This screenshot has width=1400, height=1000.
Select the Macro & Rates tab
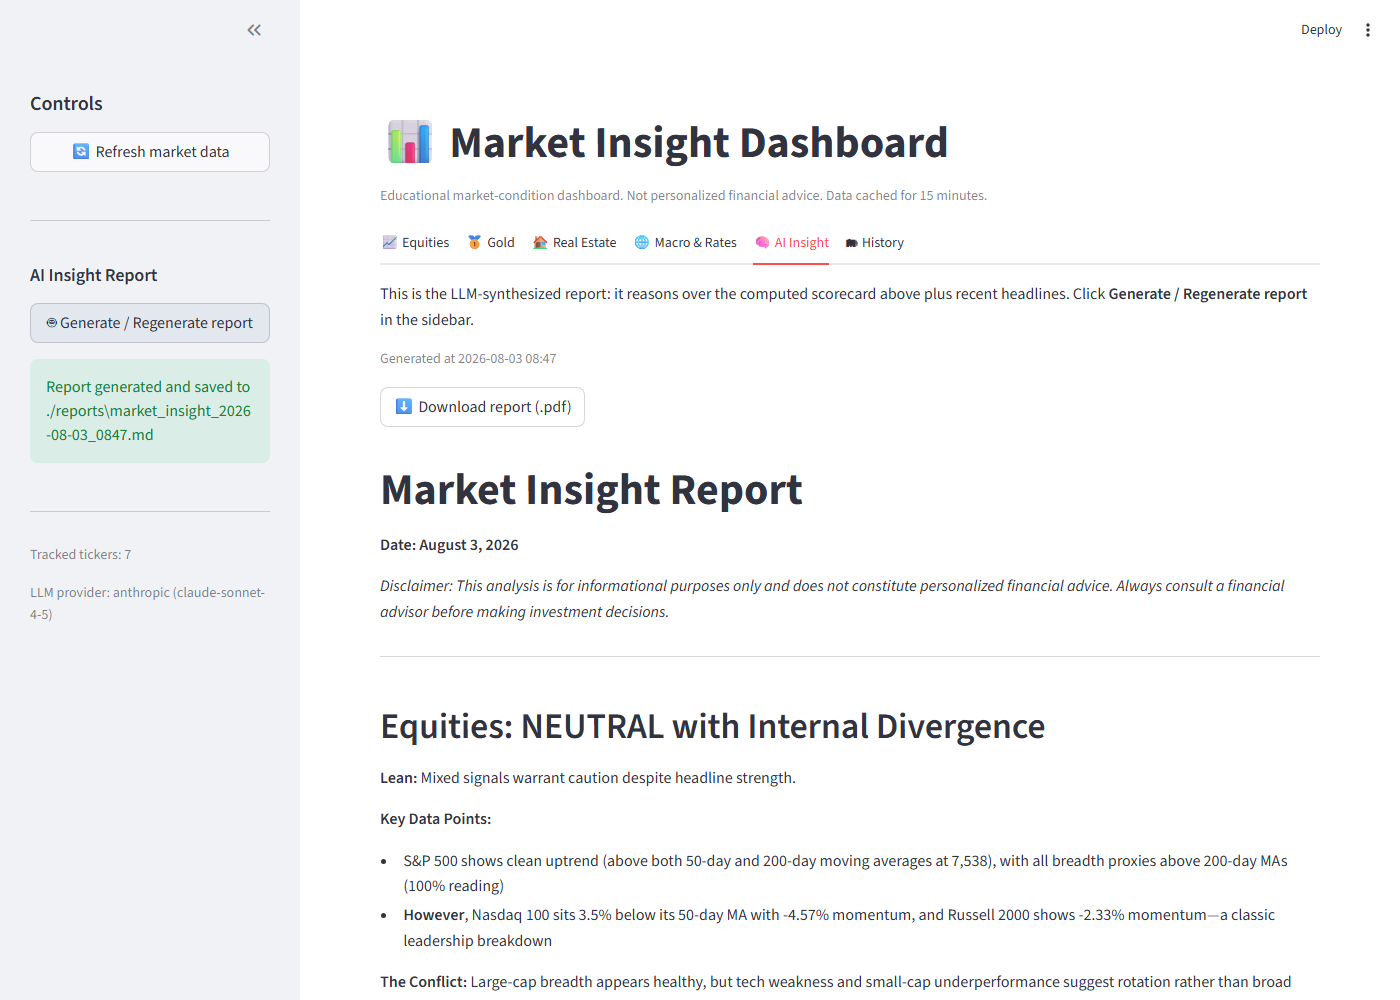click(686, 243)
